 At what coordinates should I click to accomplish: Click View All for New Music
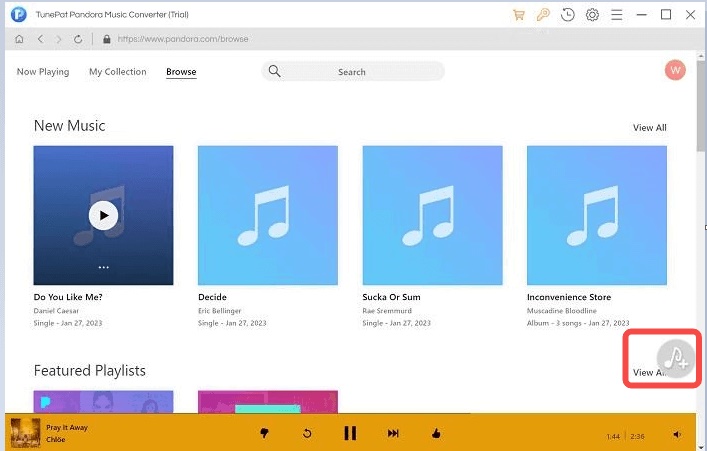click(649, 128)
